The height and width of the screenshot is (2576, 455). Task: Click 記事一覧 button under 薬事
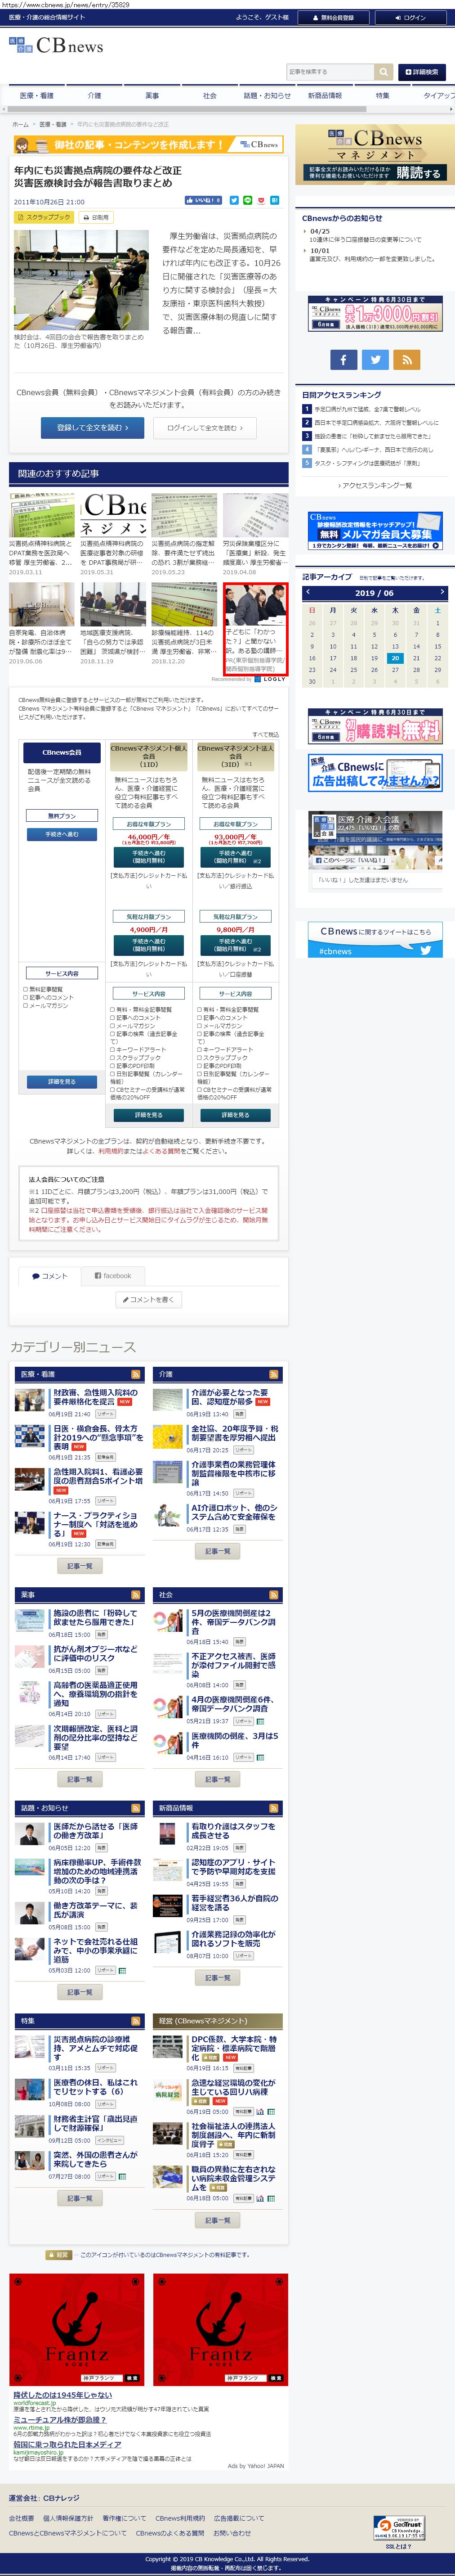(x=79, y=1779)
